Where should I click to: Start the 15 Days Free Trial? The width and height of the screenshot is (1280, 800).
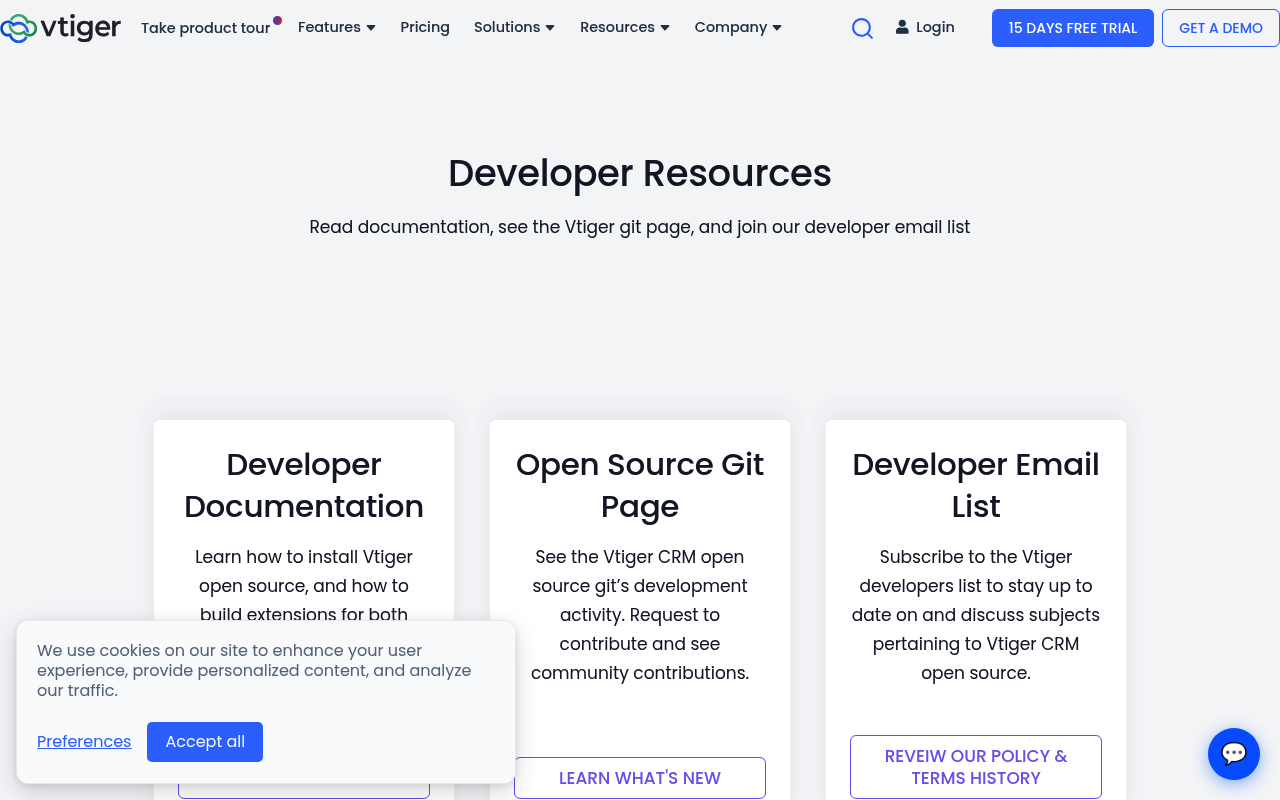tap(1073, 28)
